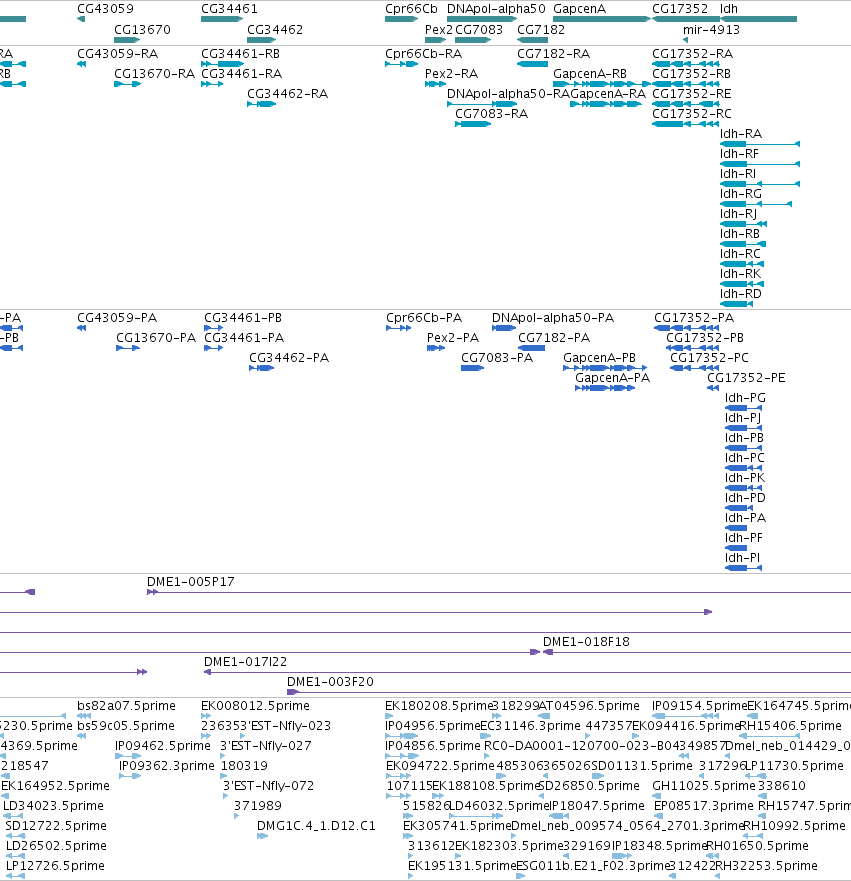Select the CG13670 gene label
Image resolution: width=851 pixels, height=881 pixels.
[x=142, y=30]
